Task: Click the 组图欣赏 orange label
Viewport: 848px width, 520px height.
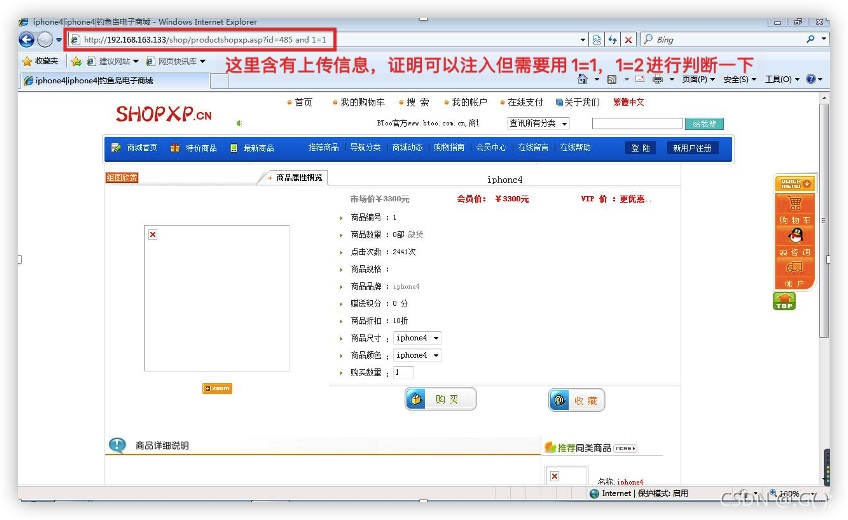Action: (122, 177)
